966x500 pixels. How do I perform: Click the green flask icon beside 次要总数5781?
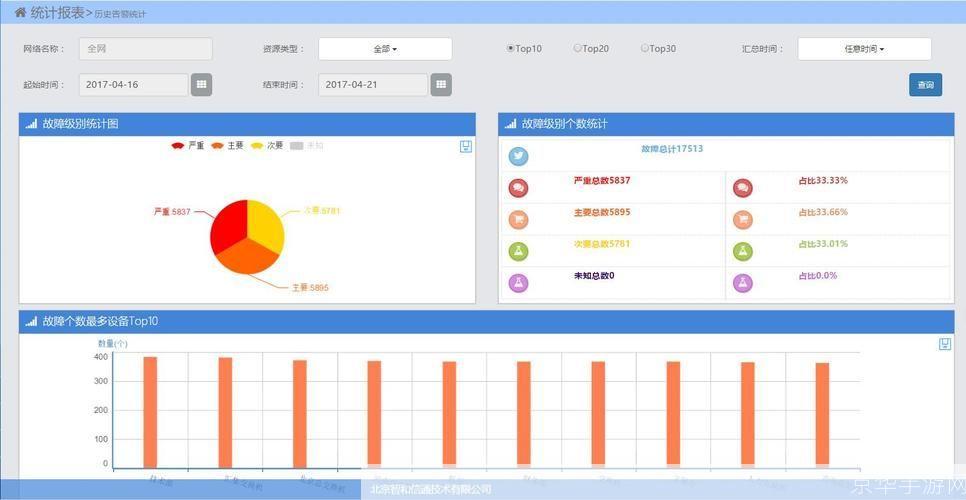pyautogui.click(x=518, y=251)
